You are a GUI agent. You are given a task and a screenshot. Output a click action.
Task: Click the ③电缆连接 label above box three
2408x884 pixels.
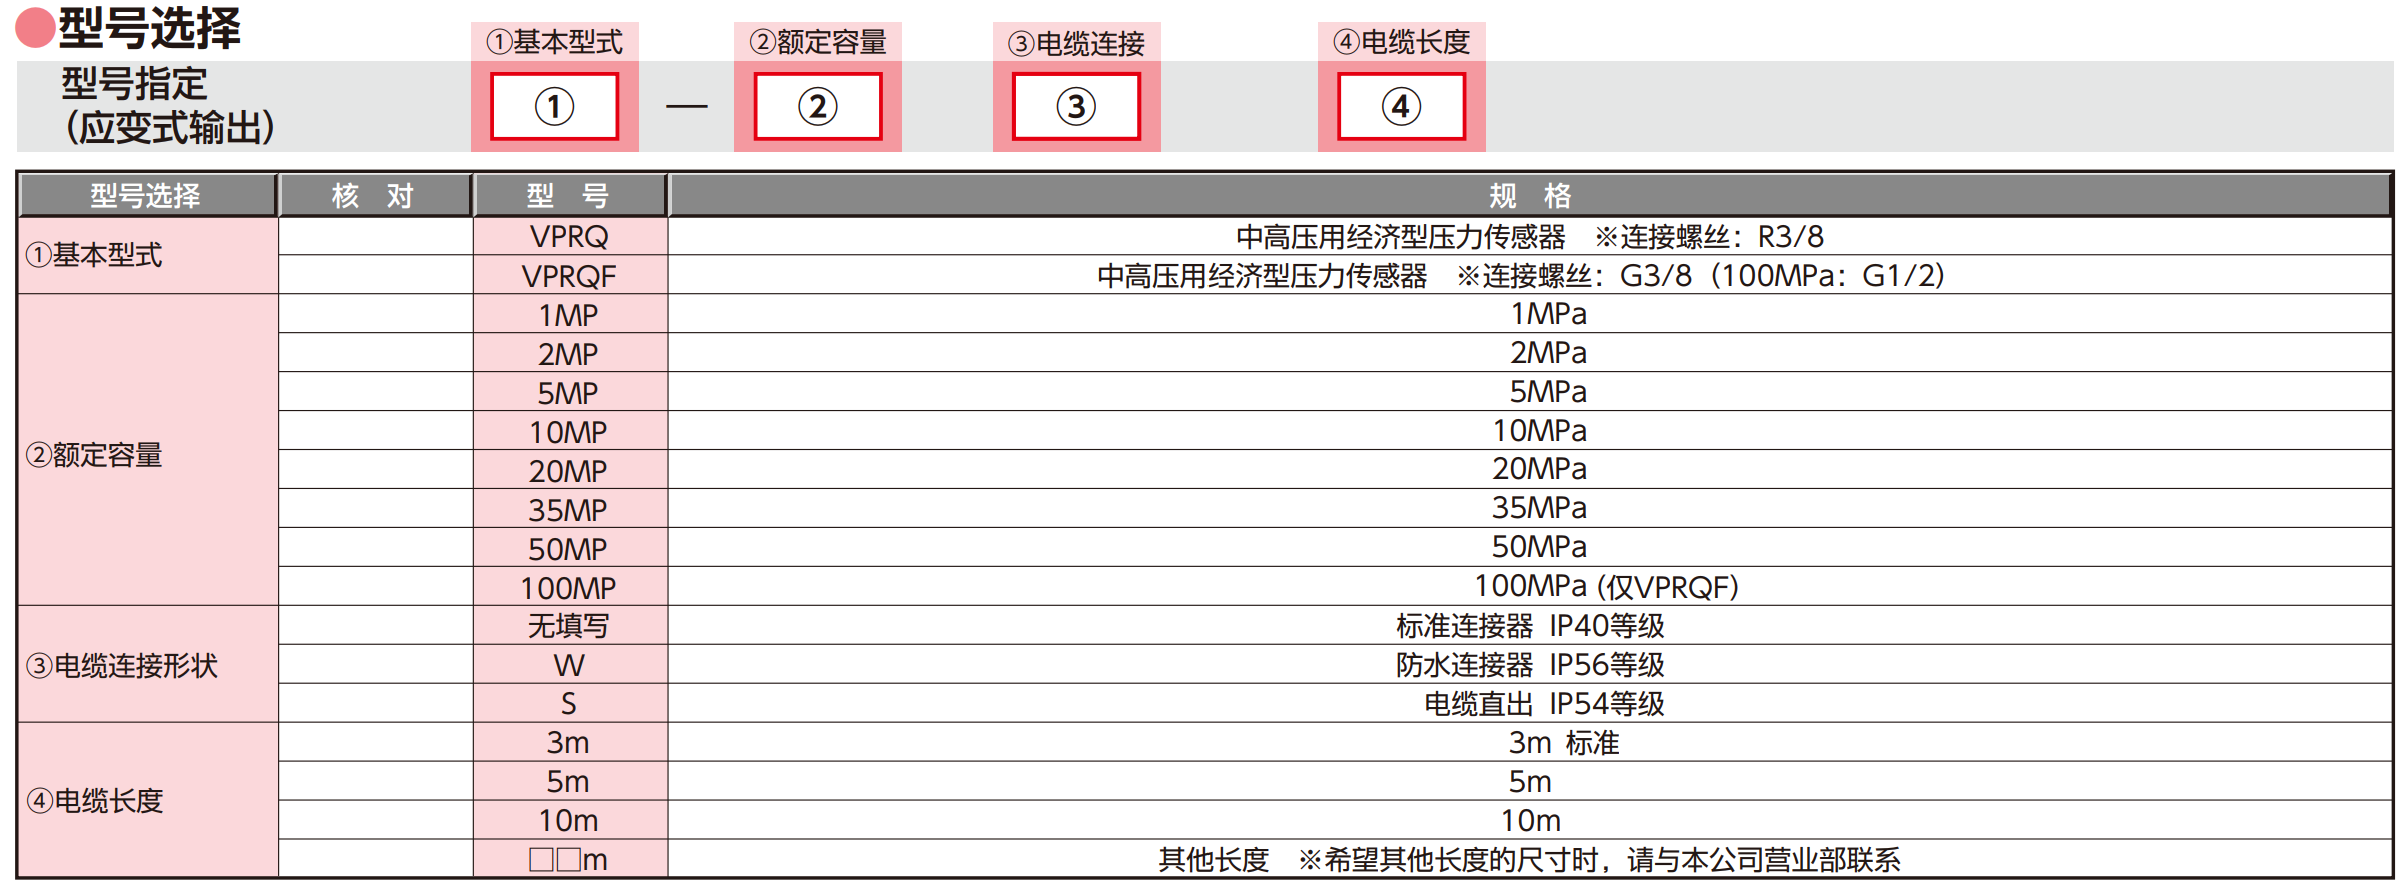tap(1076, 43)
